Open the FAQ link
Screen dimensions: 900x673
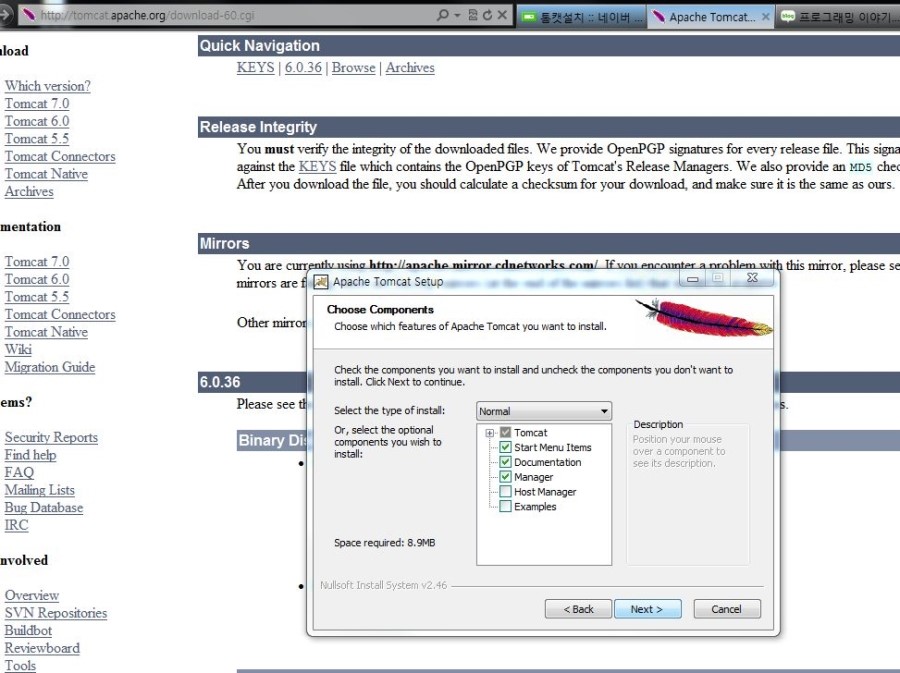pos(19,473)
